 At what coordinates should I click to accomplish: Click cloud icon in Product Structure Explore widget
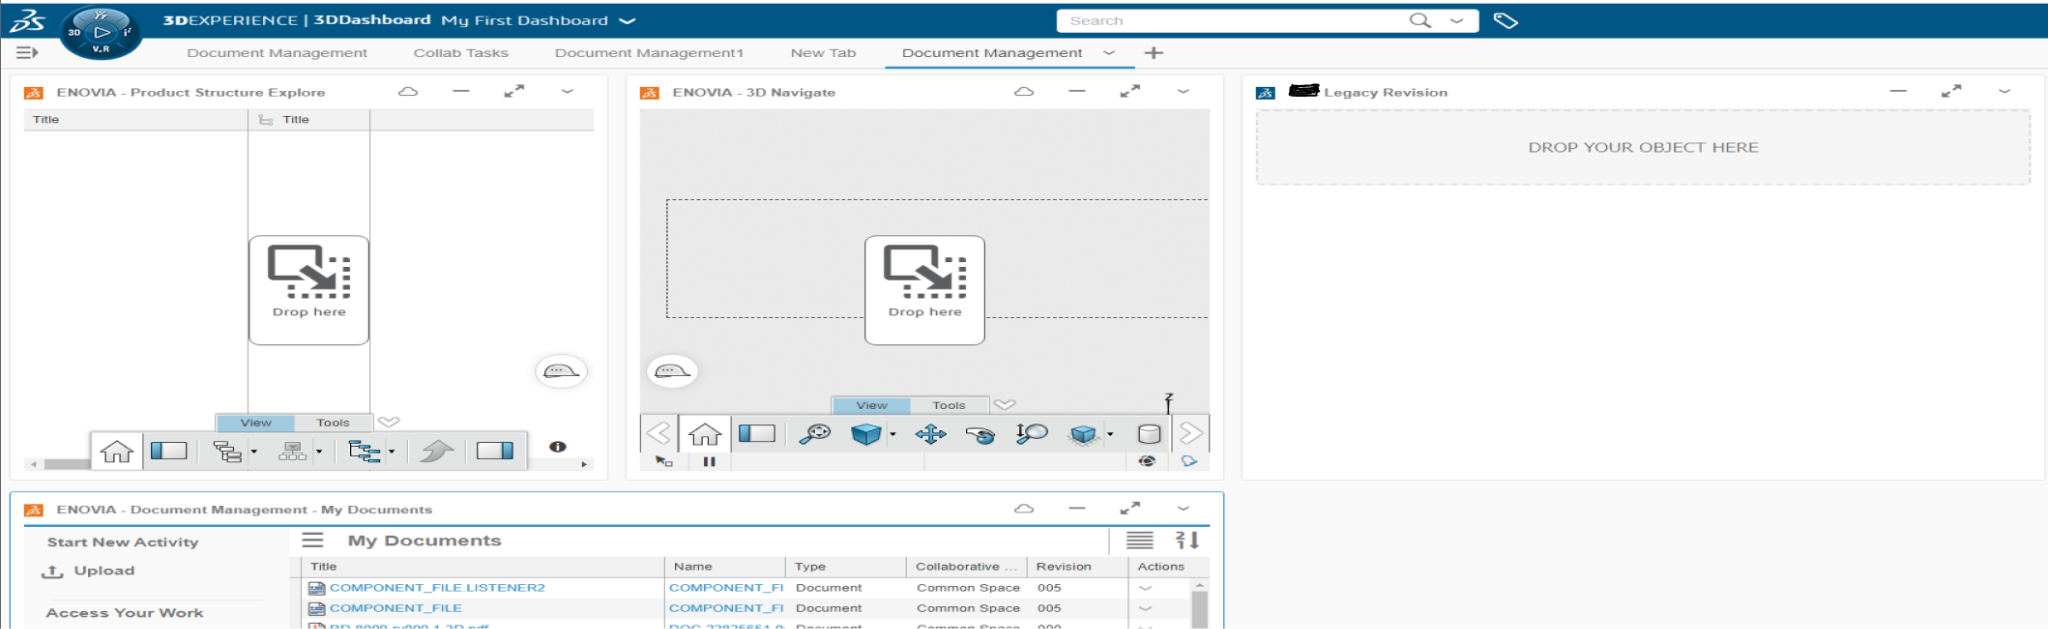tap(408, 91)
